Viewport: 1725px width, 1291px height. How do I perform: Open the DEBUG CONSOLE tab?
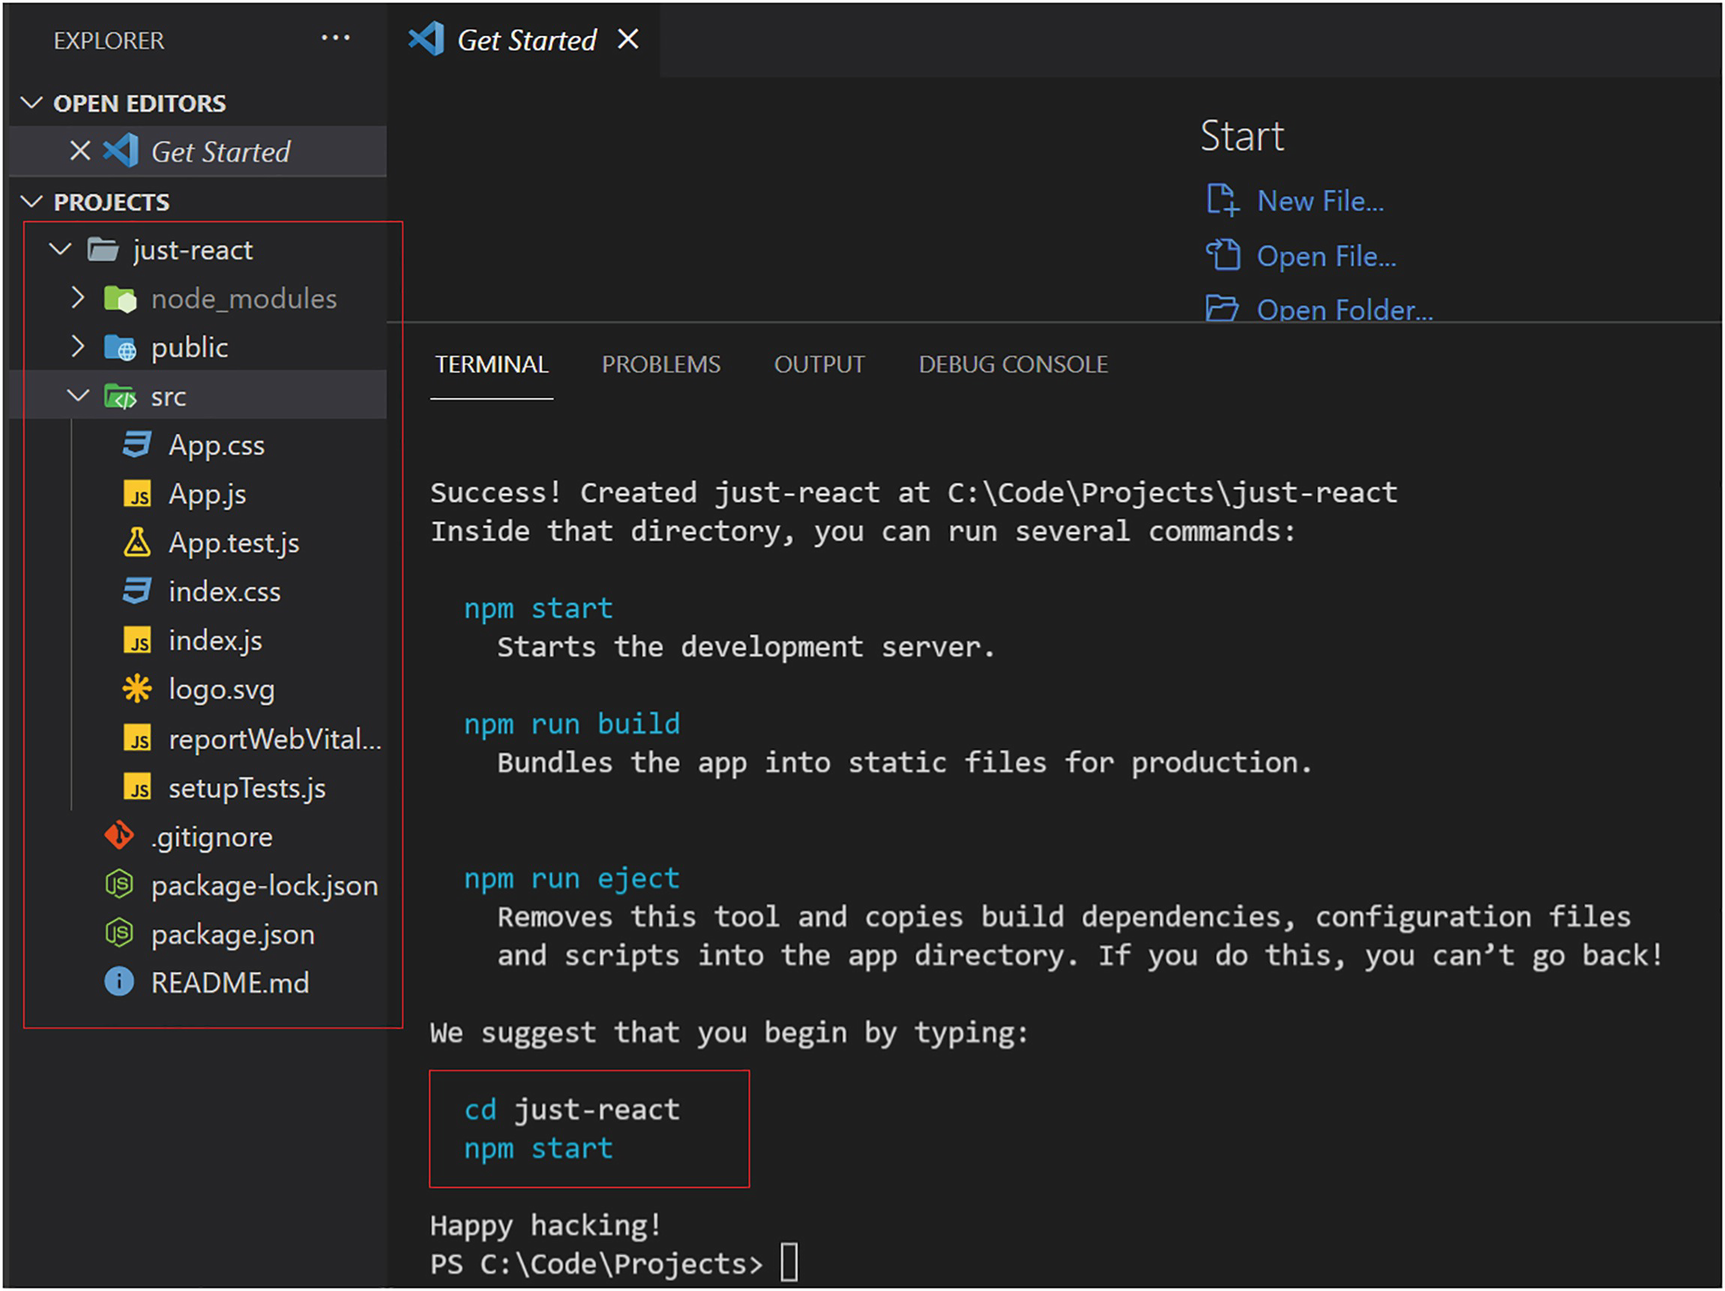(1012, 365)
